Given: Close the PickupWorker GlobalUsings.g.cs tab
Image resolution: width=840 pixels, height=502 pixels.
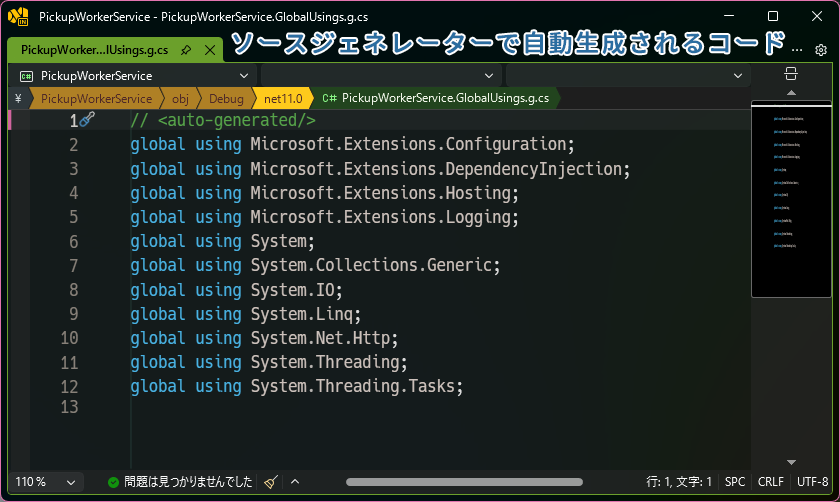Looking at the screenshot, I should click(211, 50).
